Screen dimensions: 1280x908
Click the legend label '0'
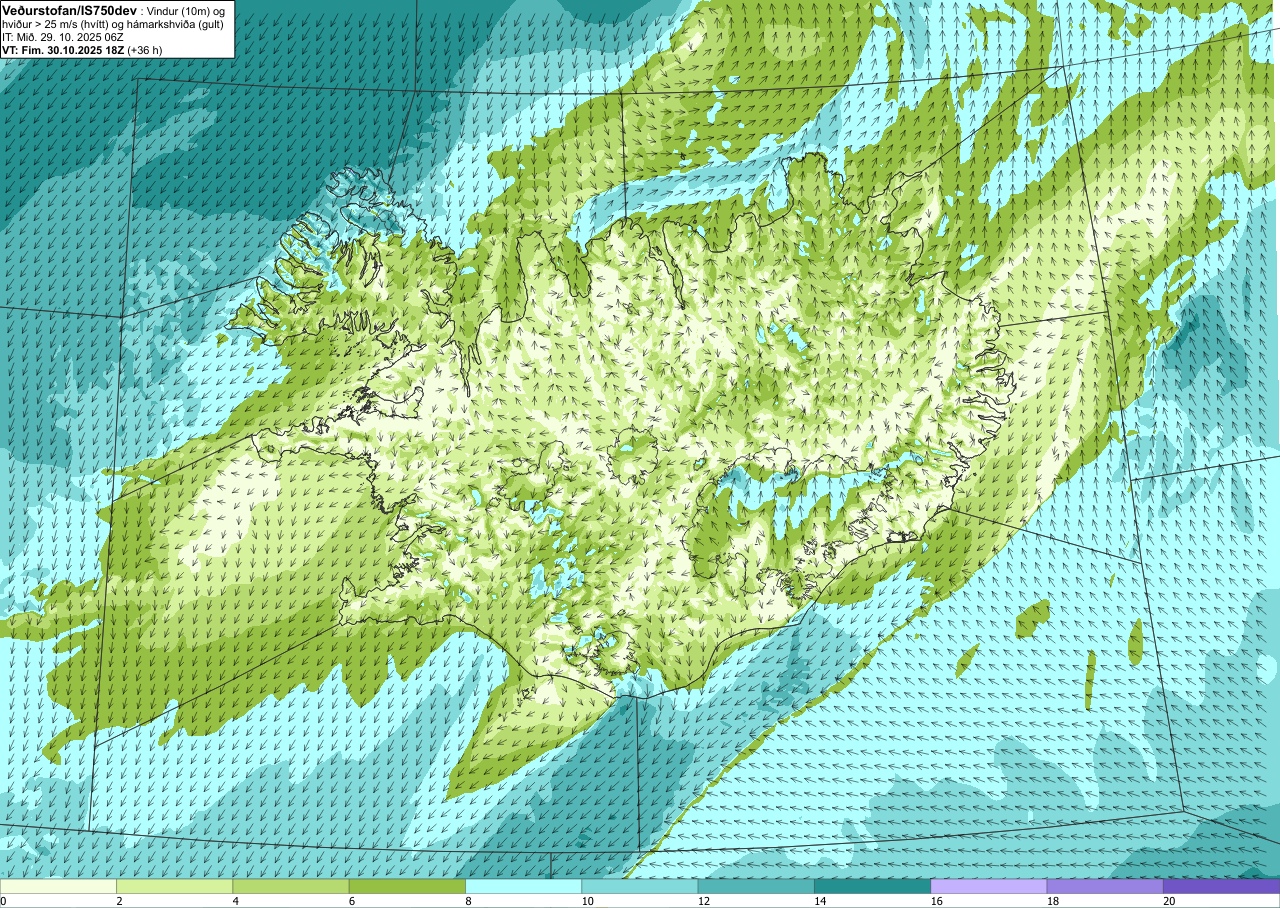pyautogui.click(x=3, y=901)
